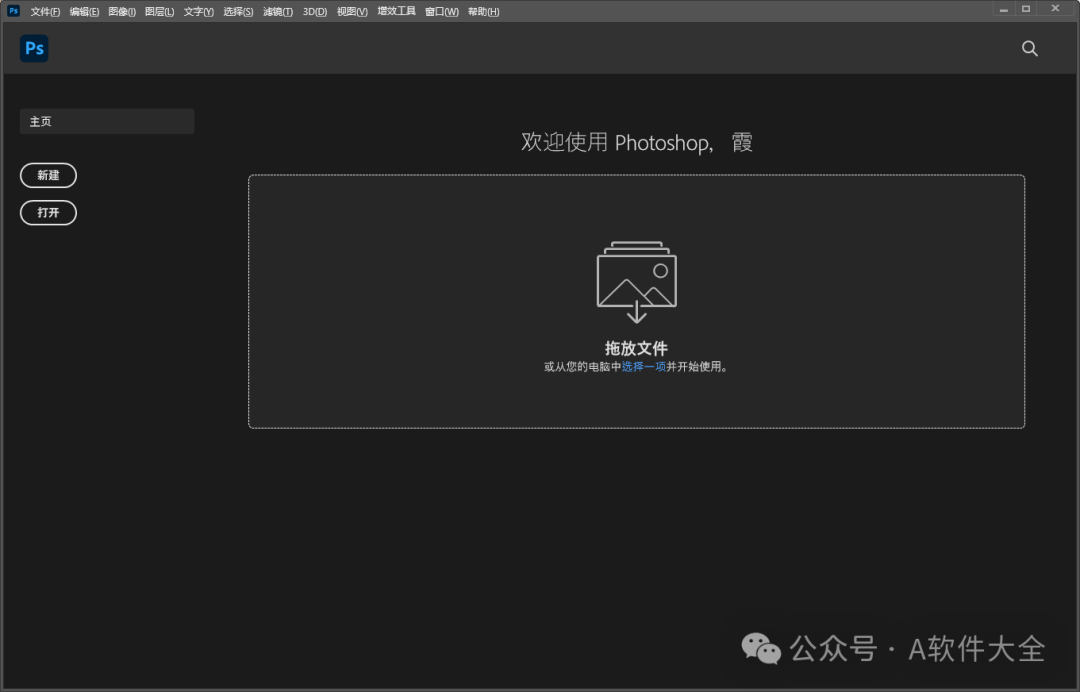This screenshot has width=1080, height=692.
Task: Open search using the magnifier icon
Action: [1029, 48]
